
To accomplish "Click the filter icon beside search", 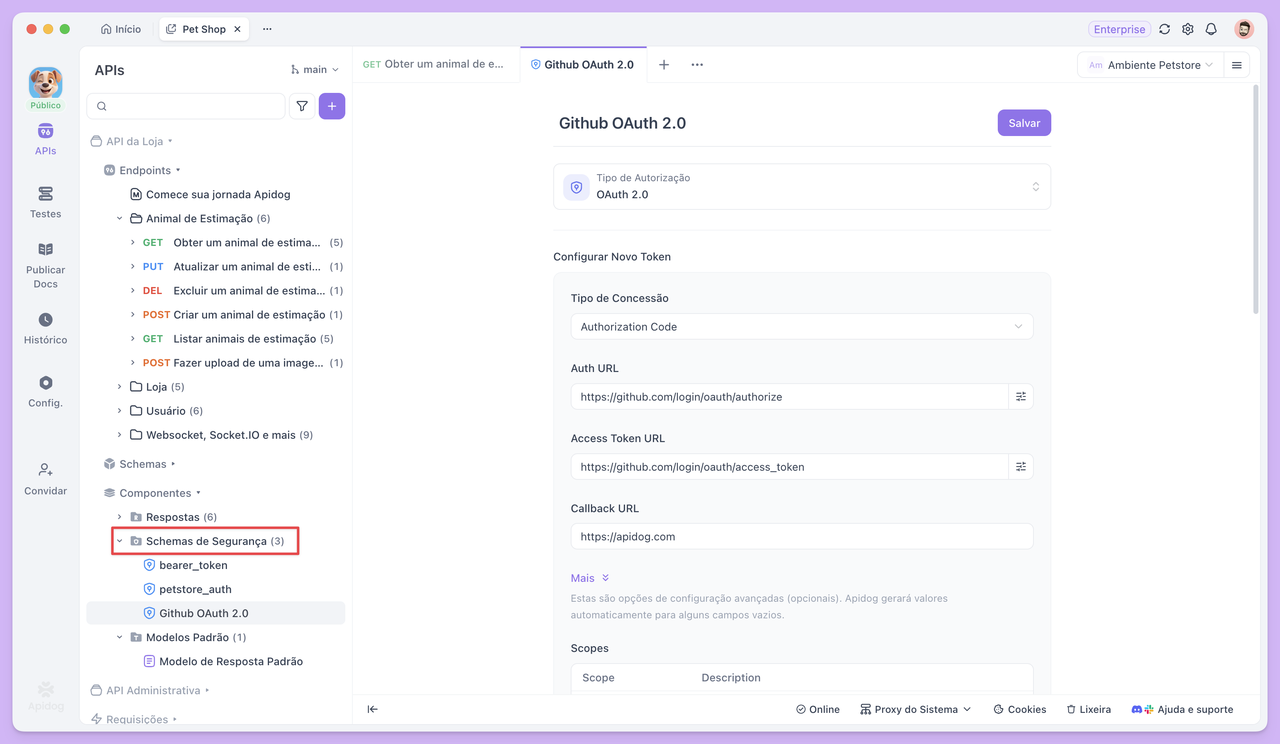I will point(302,106).
